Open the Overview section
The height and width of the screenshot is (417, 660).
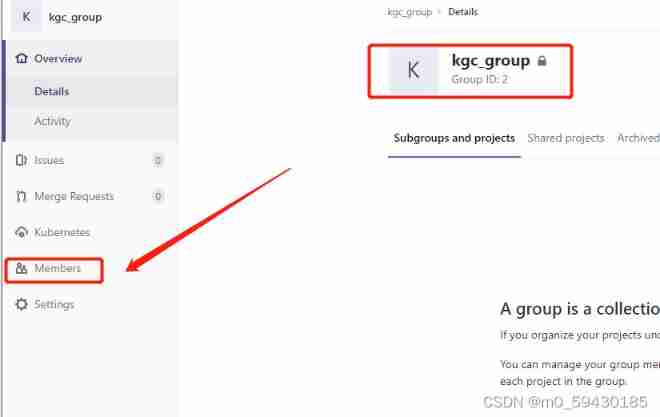[x=58, y=58]
